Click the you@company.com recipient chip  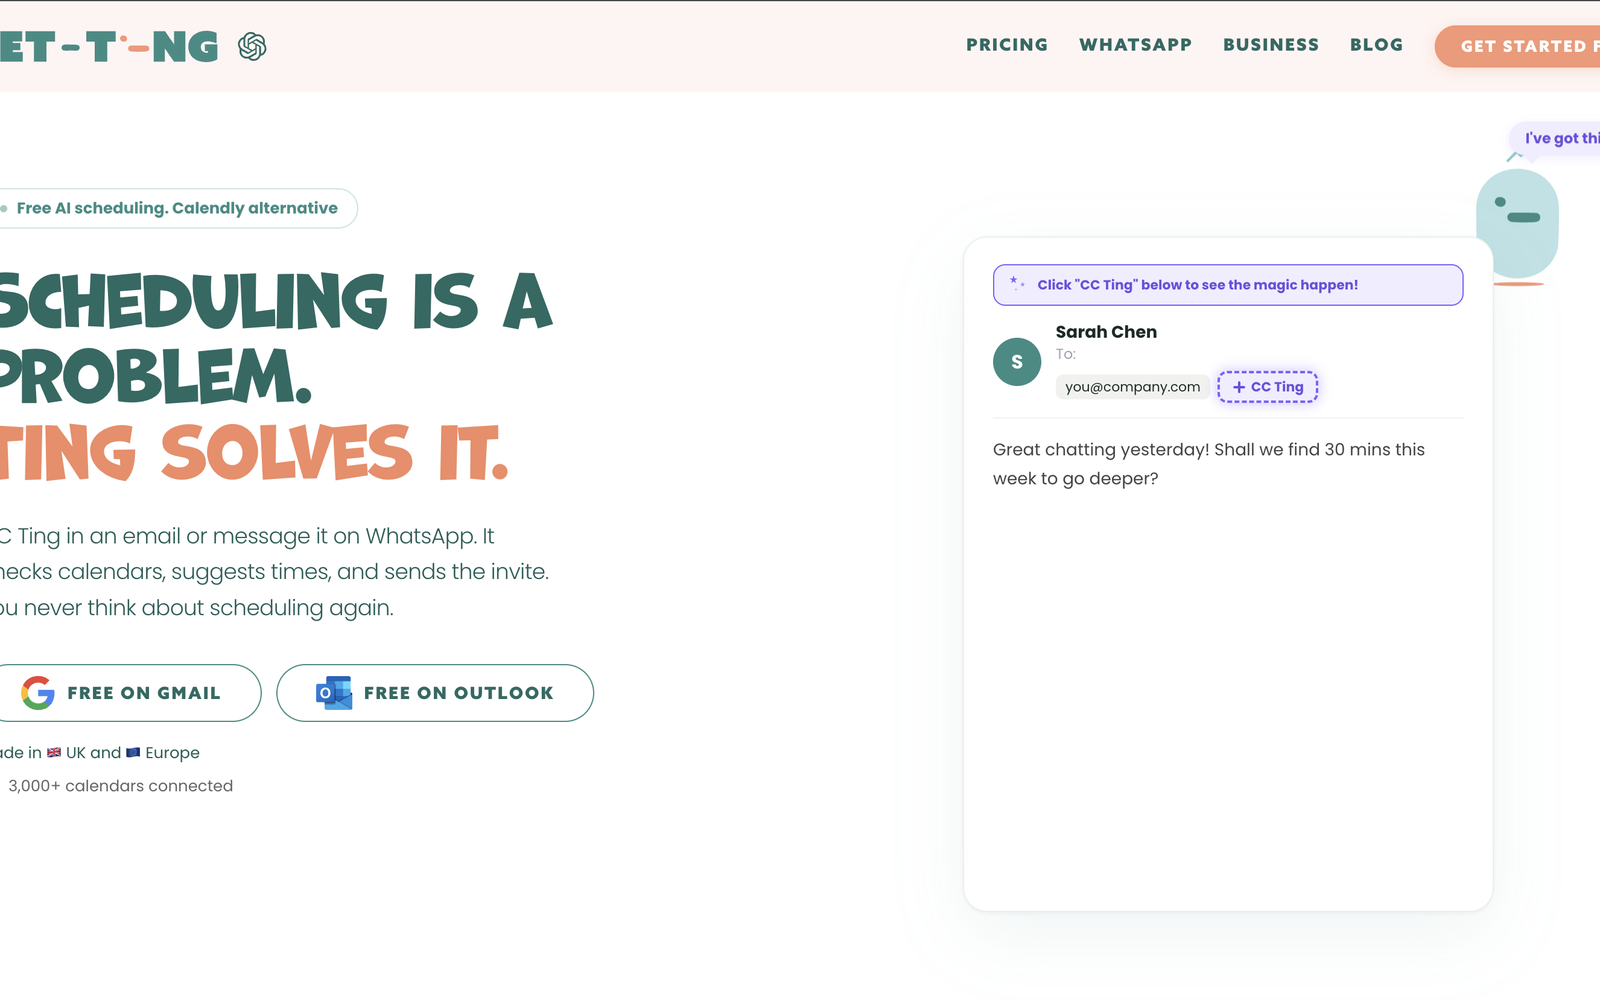(x=1133, y=387)
